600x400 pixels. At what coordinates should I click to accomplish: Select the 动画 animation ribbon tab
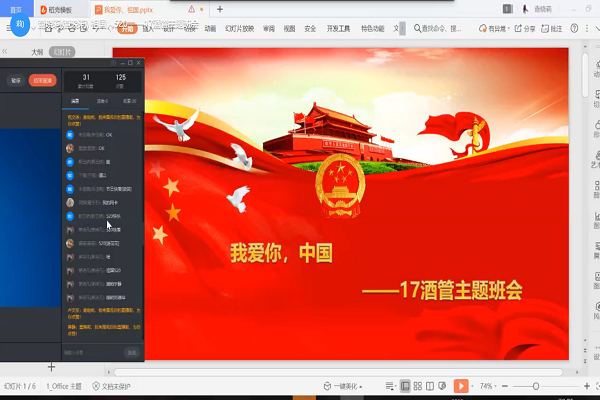pyautogui.click(x=210, y=30)
